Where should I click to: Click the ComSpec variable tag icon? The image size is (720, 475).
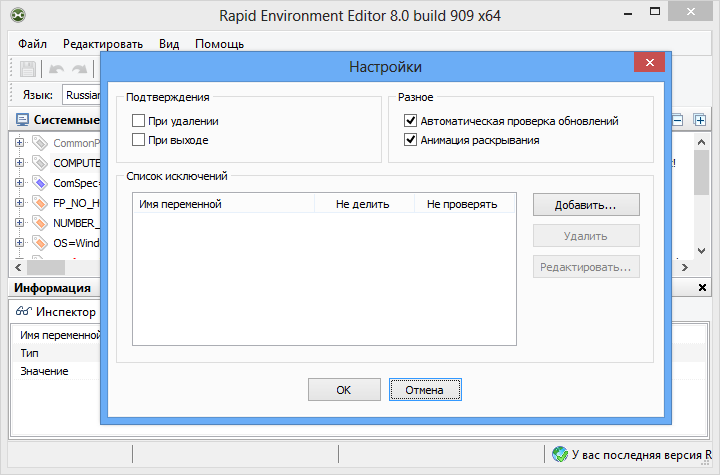(40, 183)
